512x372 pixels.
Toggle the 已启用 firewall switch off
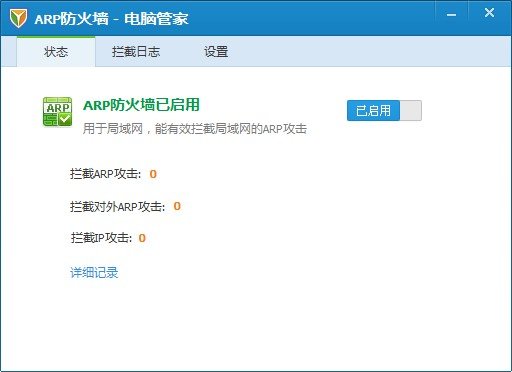tap(384, 110)
